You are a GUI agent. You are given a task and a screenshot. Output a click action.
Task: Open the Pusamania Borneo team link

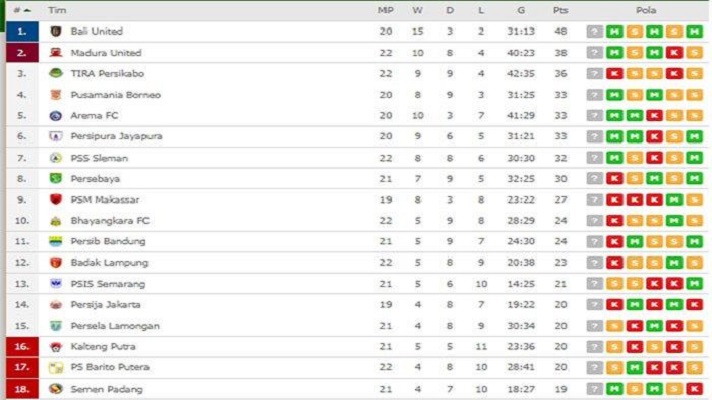[x=115, y=95]
